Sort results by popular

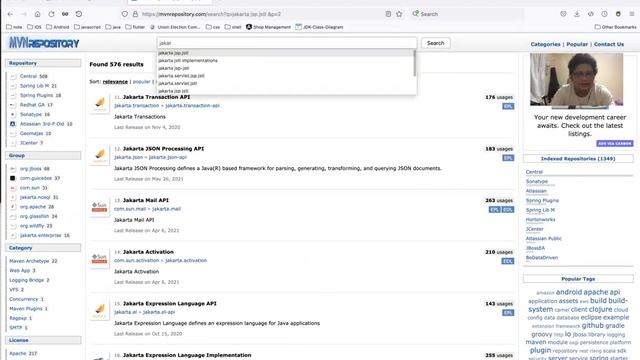click(142, 82)
